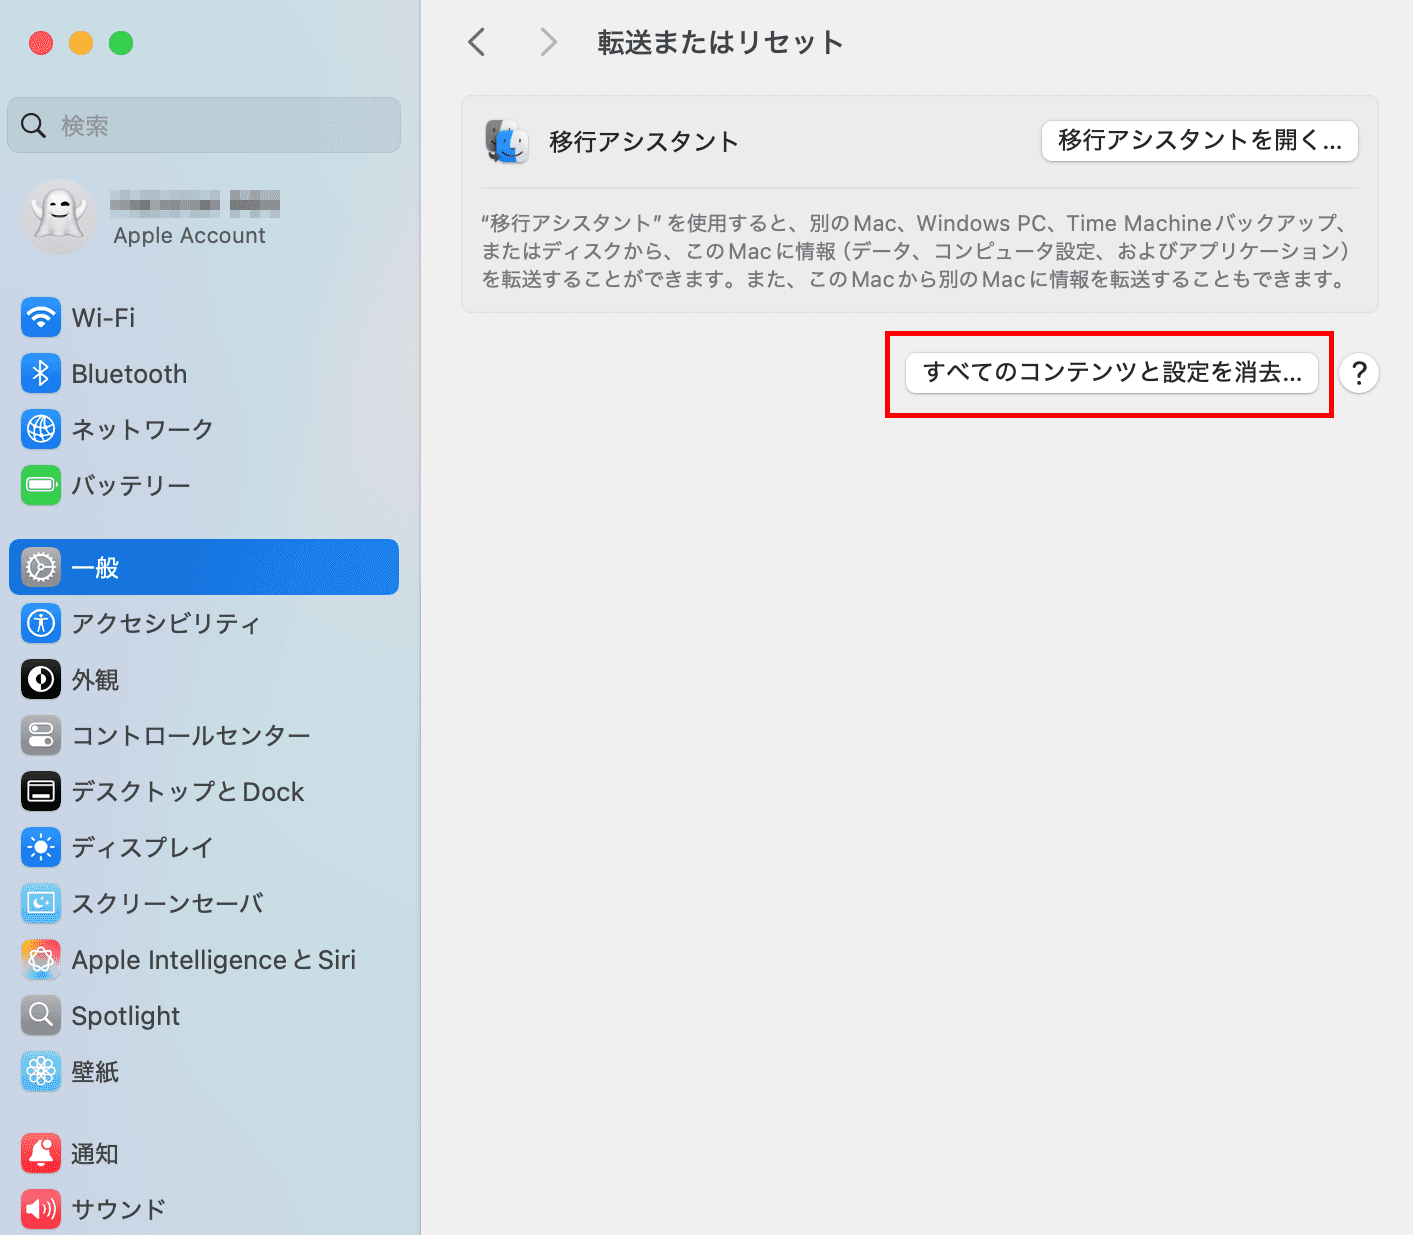Image resolution: width=1413 pixels, height=1235 pixels.
Task: Open the Apple Account label
Action: pos(190,236)
